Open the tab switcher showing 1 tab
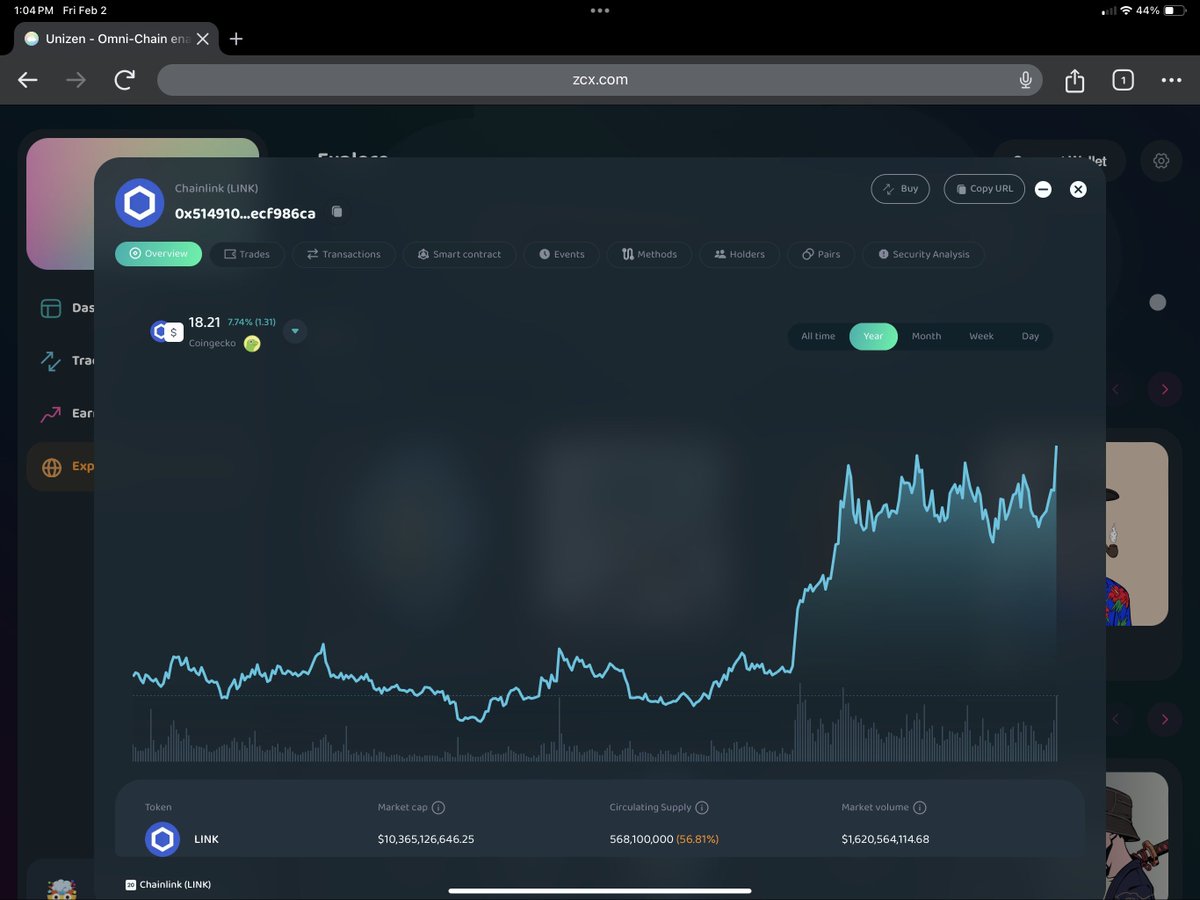 click(1123, 80)
